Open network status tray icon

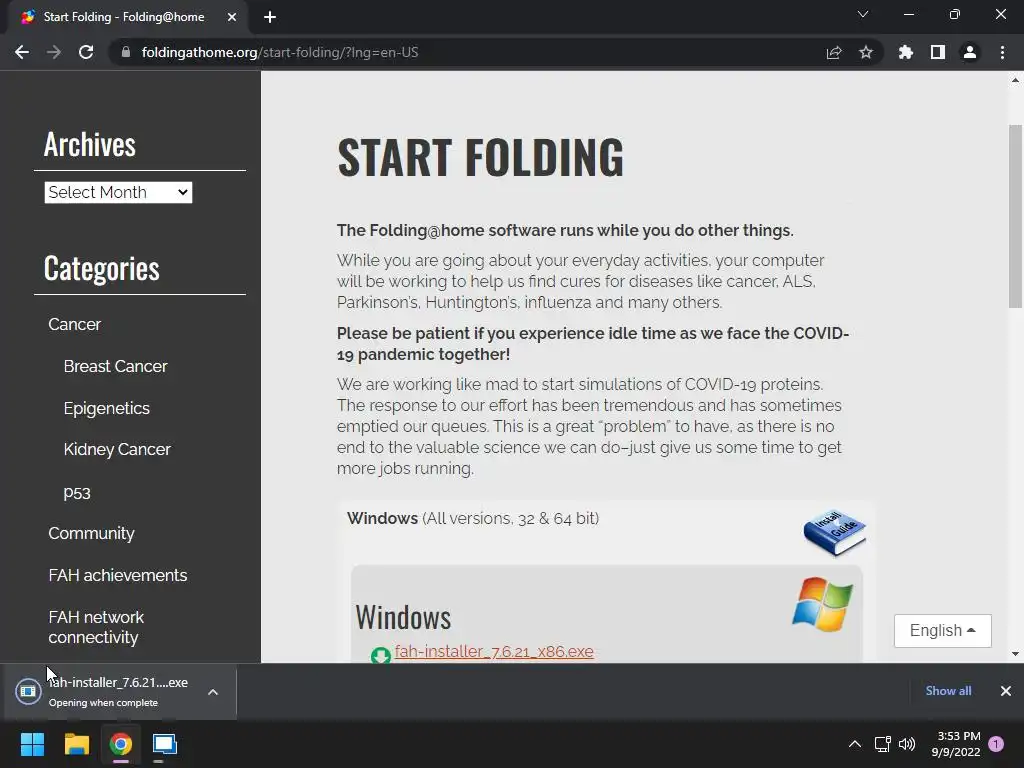[883, 744]
